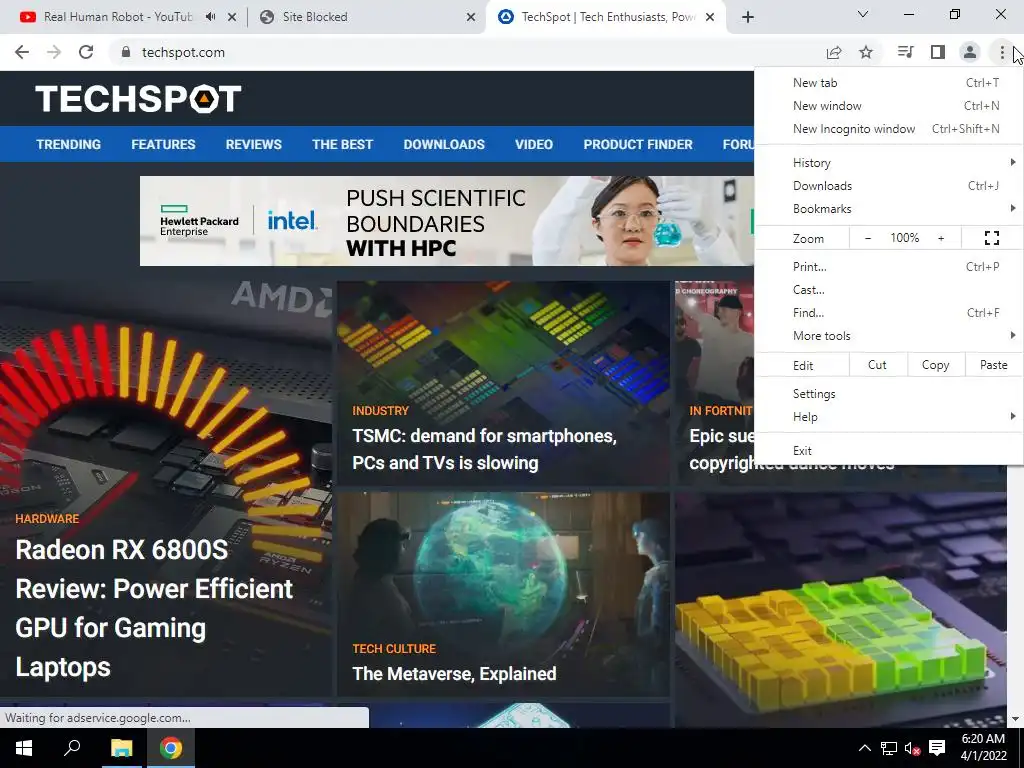Open Settings from the Chrome menu
1024x768 pixels.
click(x=888, y=394)
